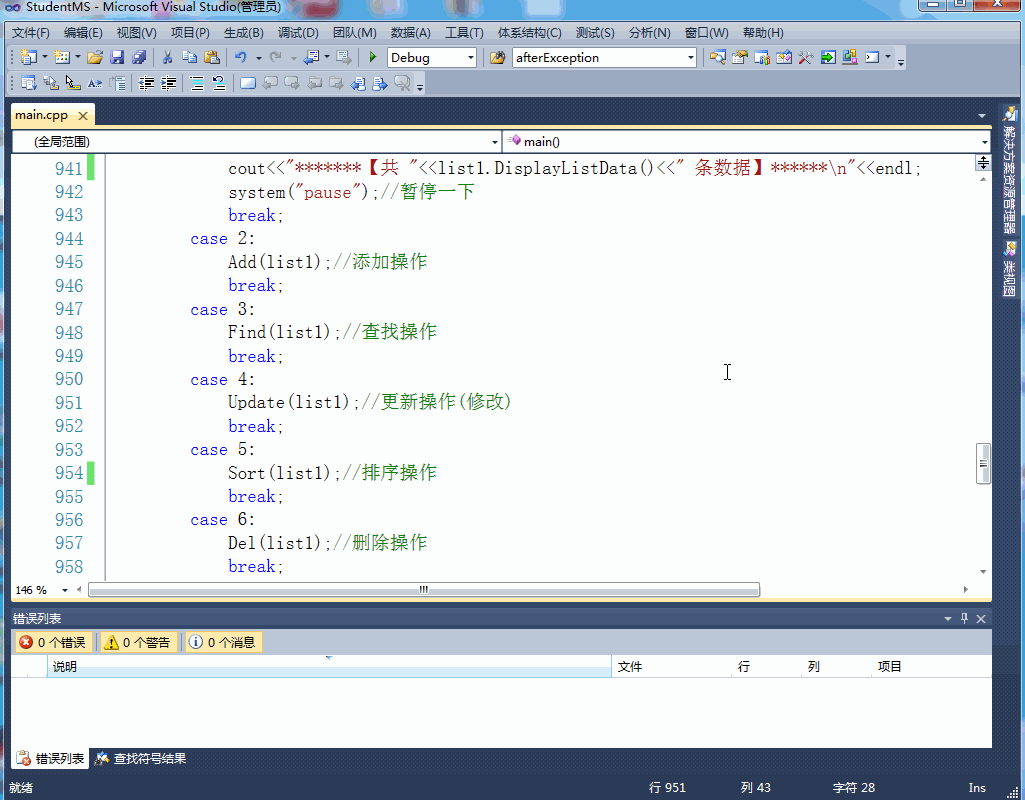Click the Open File folder icon
The height and width of the screenshot is (800, 1025).
coord(95,58)
